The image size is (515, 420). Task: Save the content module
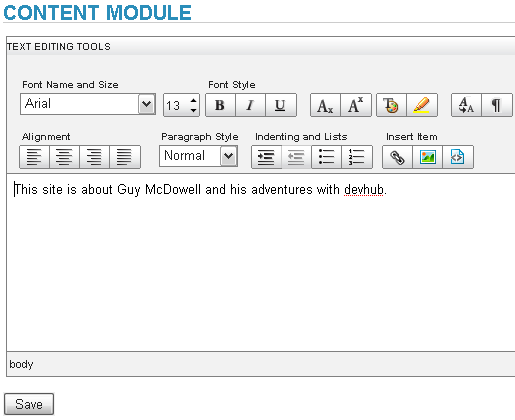coord(29,404)
